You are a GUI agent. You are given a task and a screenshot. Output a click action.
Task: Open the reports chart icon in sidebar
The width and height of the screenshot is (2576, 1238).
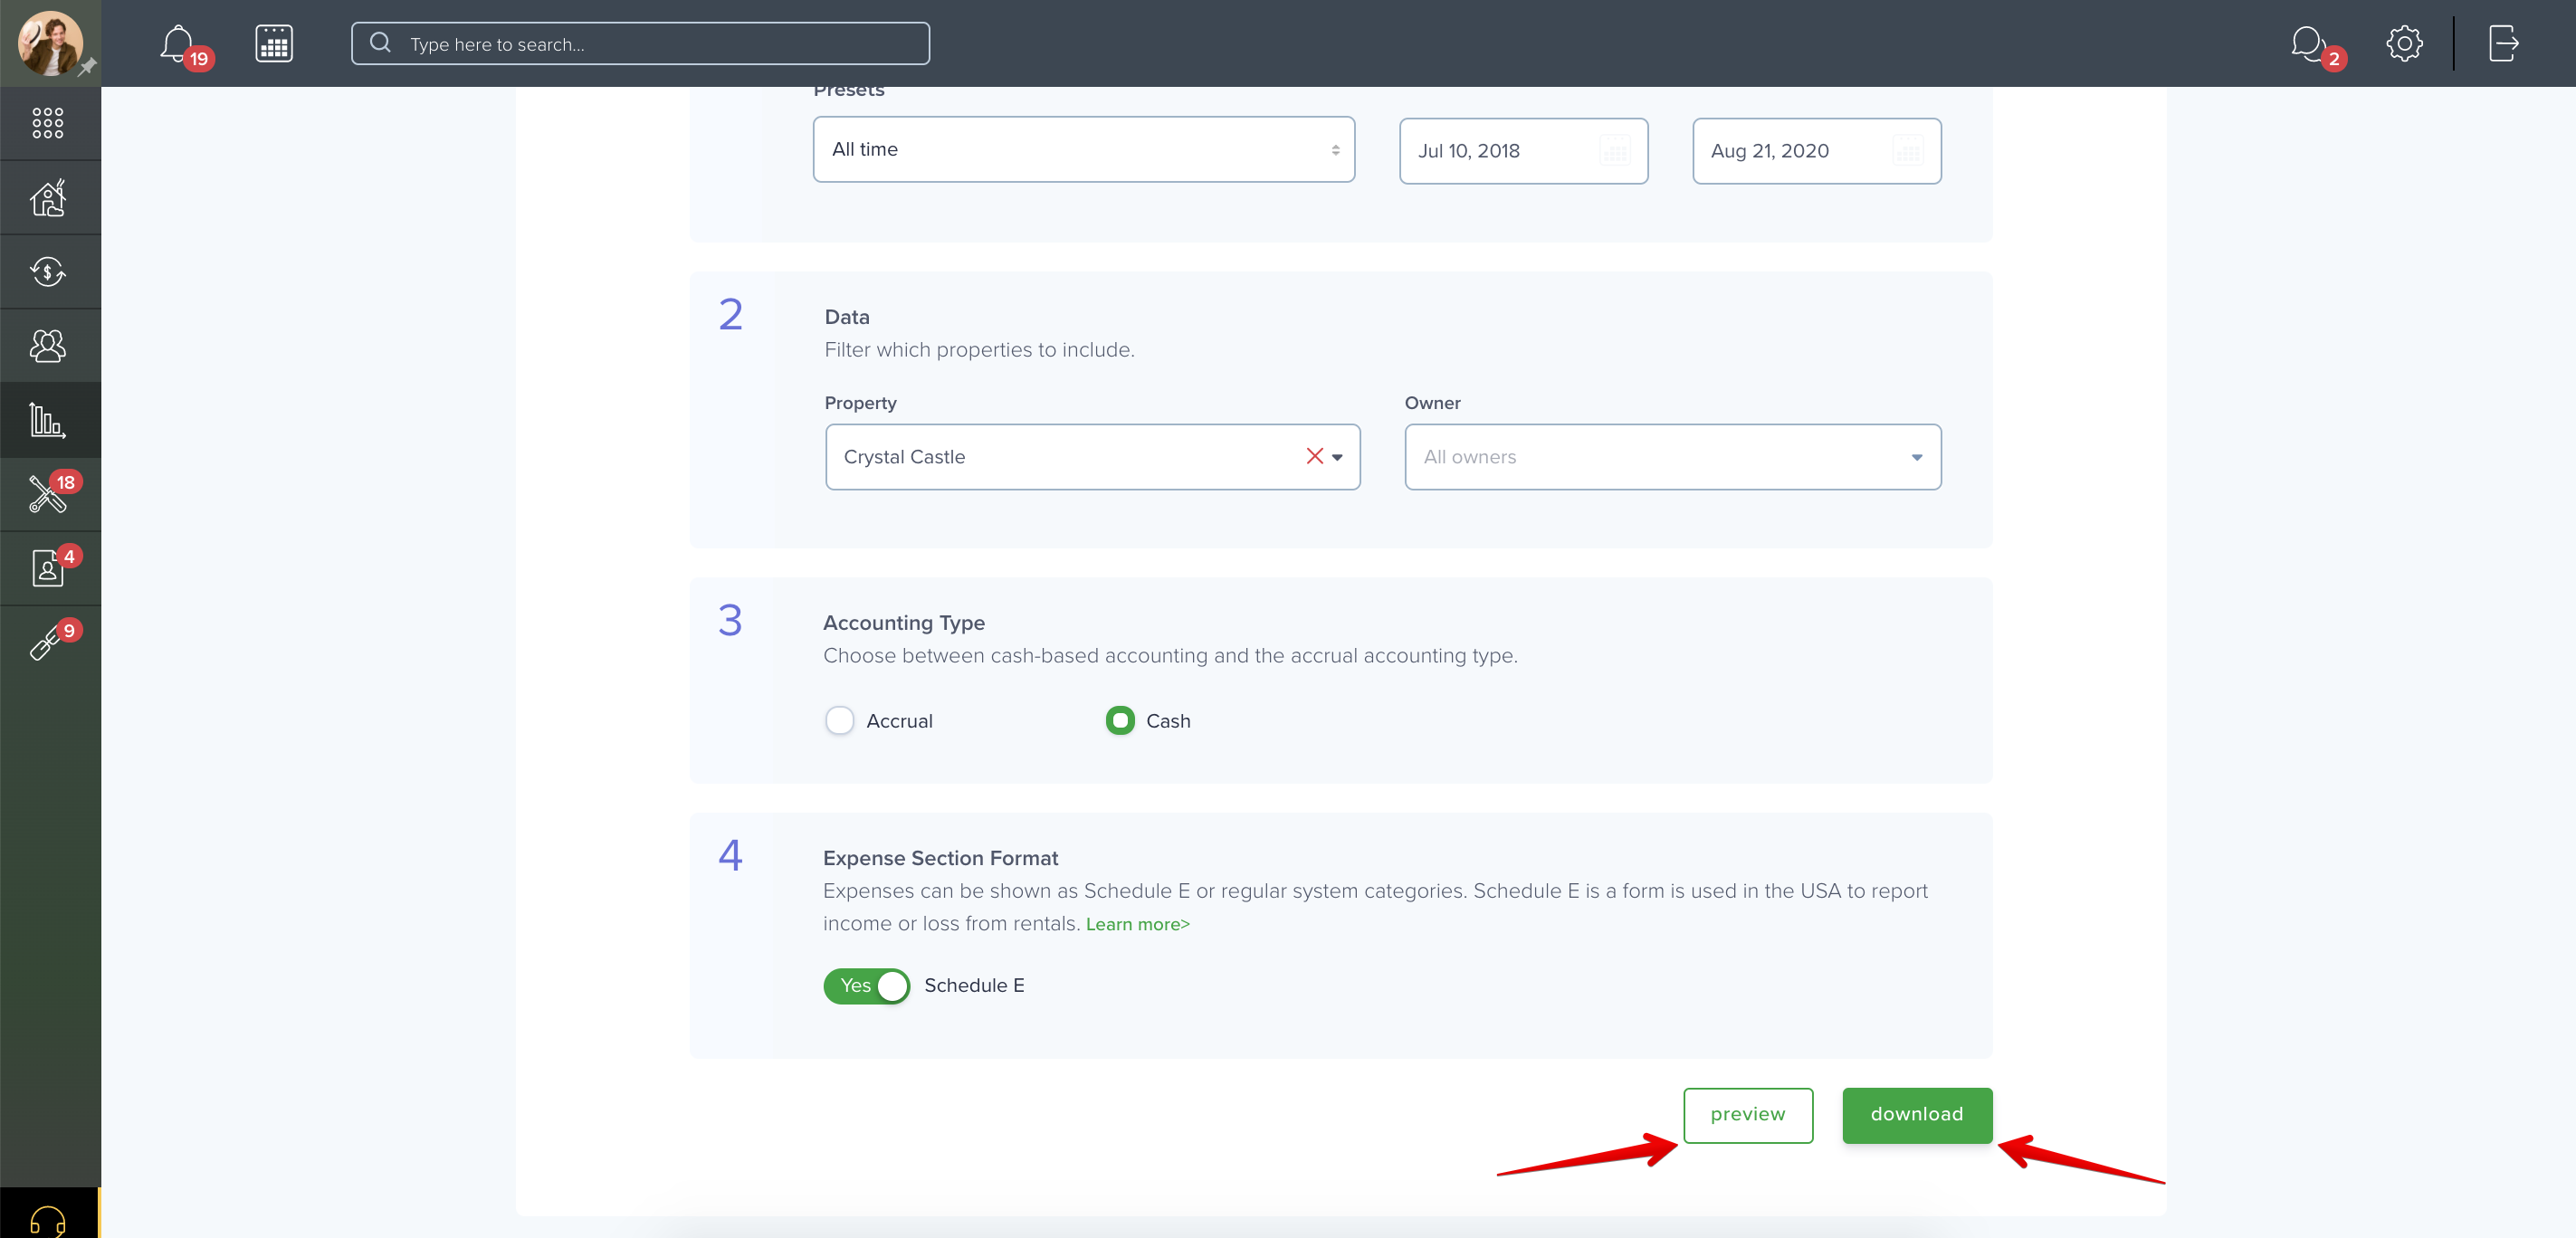click(x=48, y=420)
